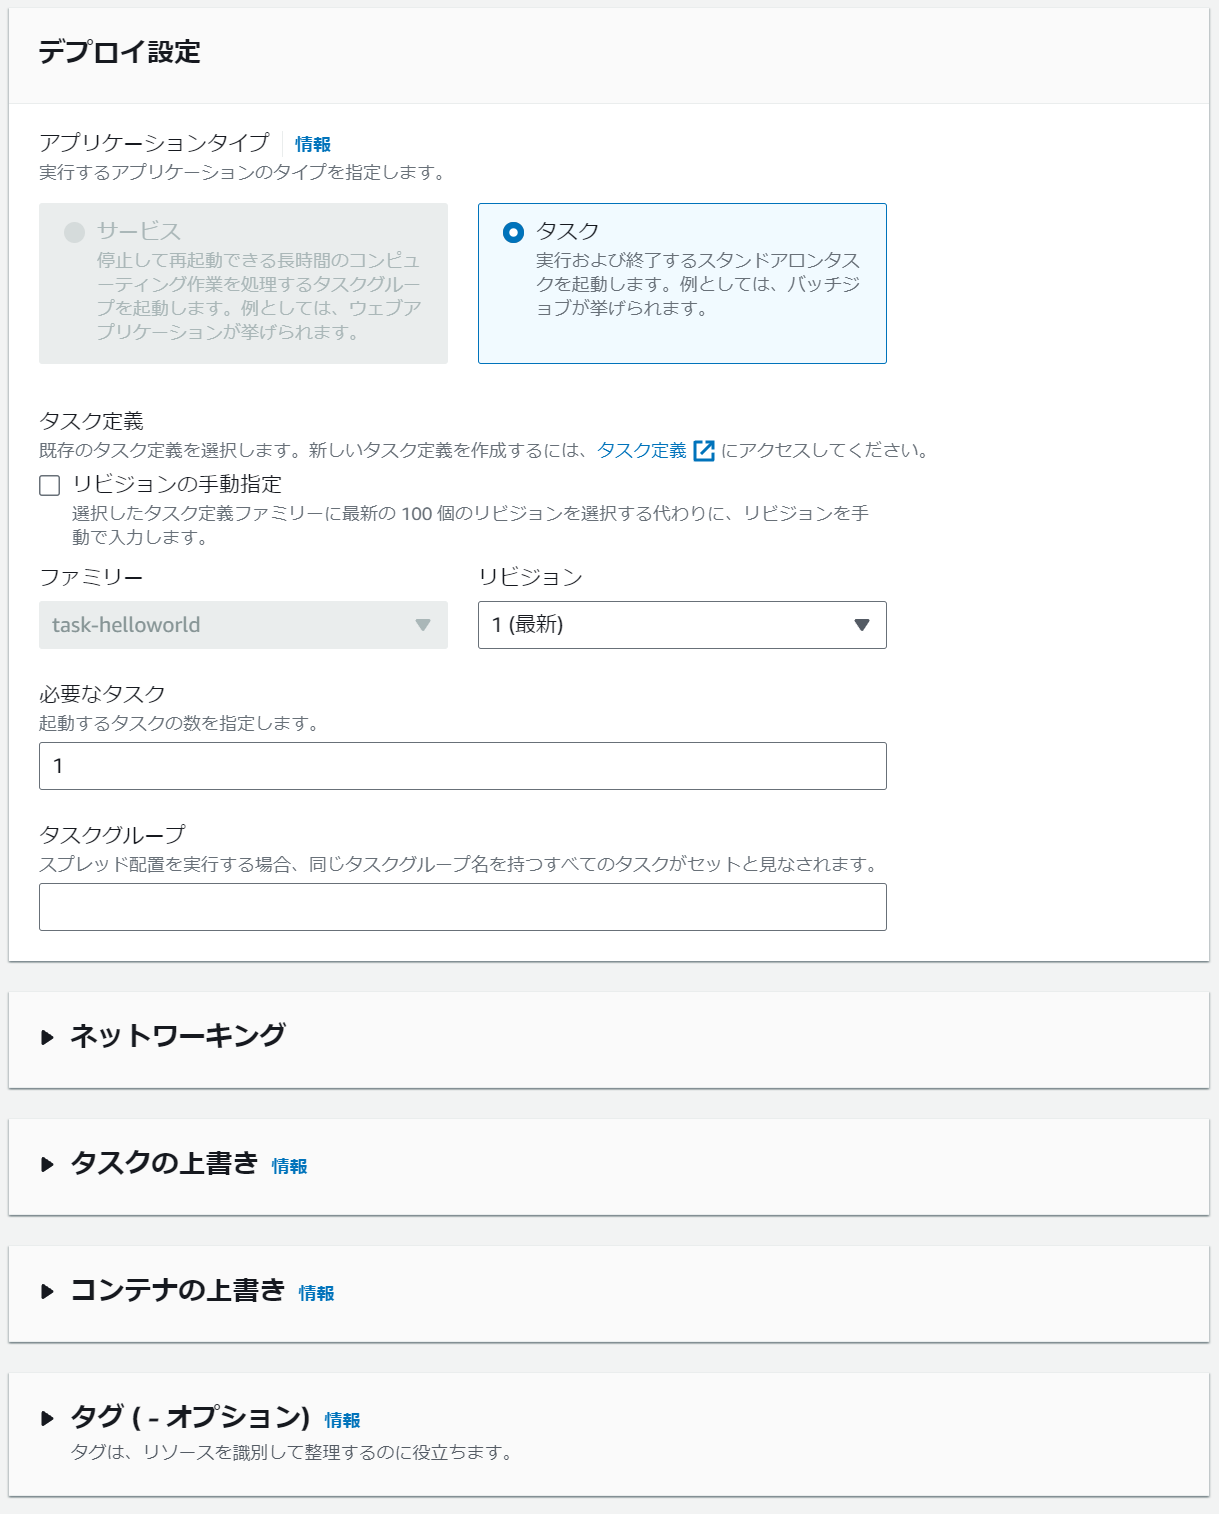The image size is (1219, 1514).
Task: Open the リビジョン 1 (最新) dropdown
Action: pyautogui.click(x=682, y=625)
